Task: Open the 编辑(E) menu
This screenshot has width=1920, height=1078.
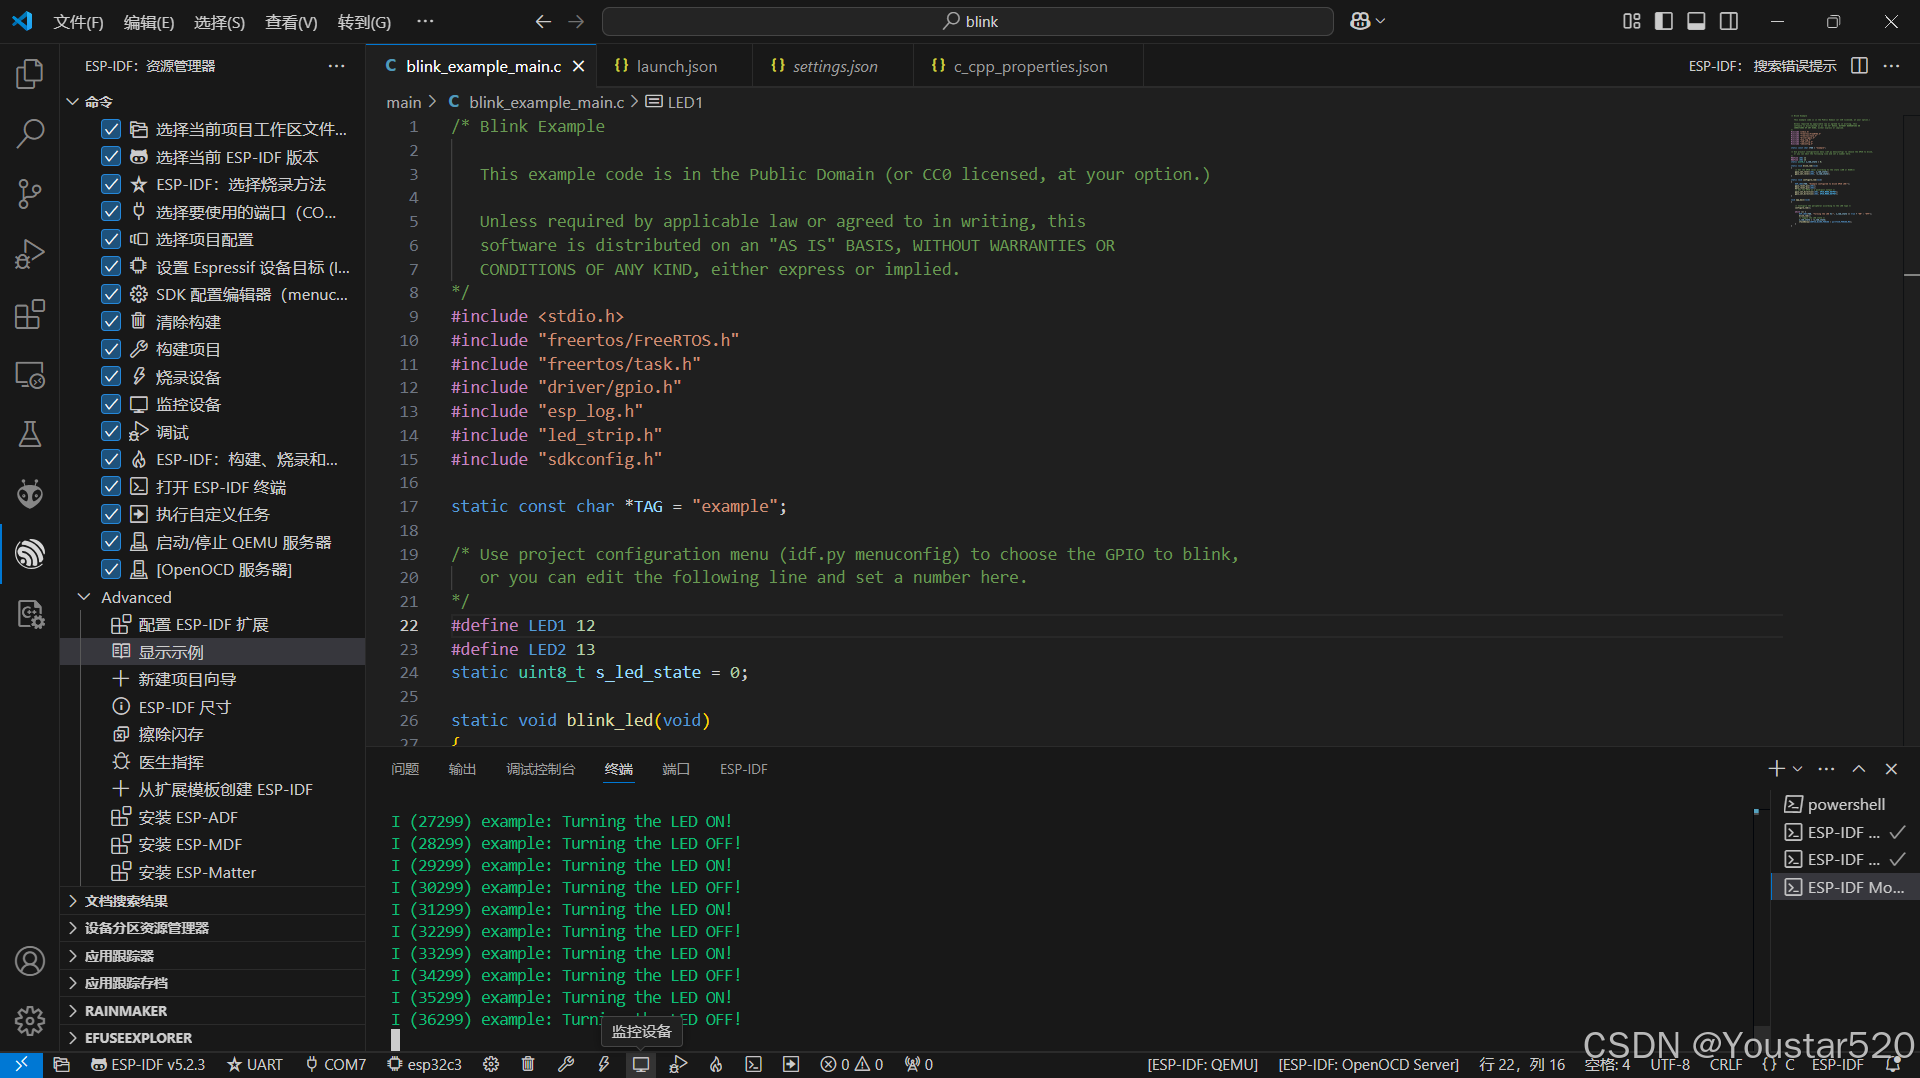Action: 149,22
